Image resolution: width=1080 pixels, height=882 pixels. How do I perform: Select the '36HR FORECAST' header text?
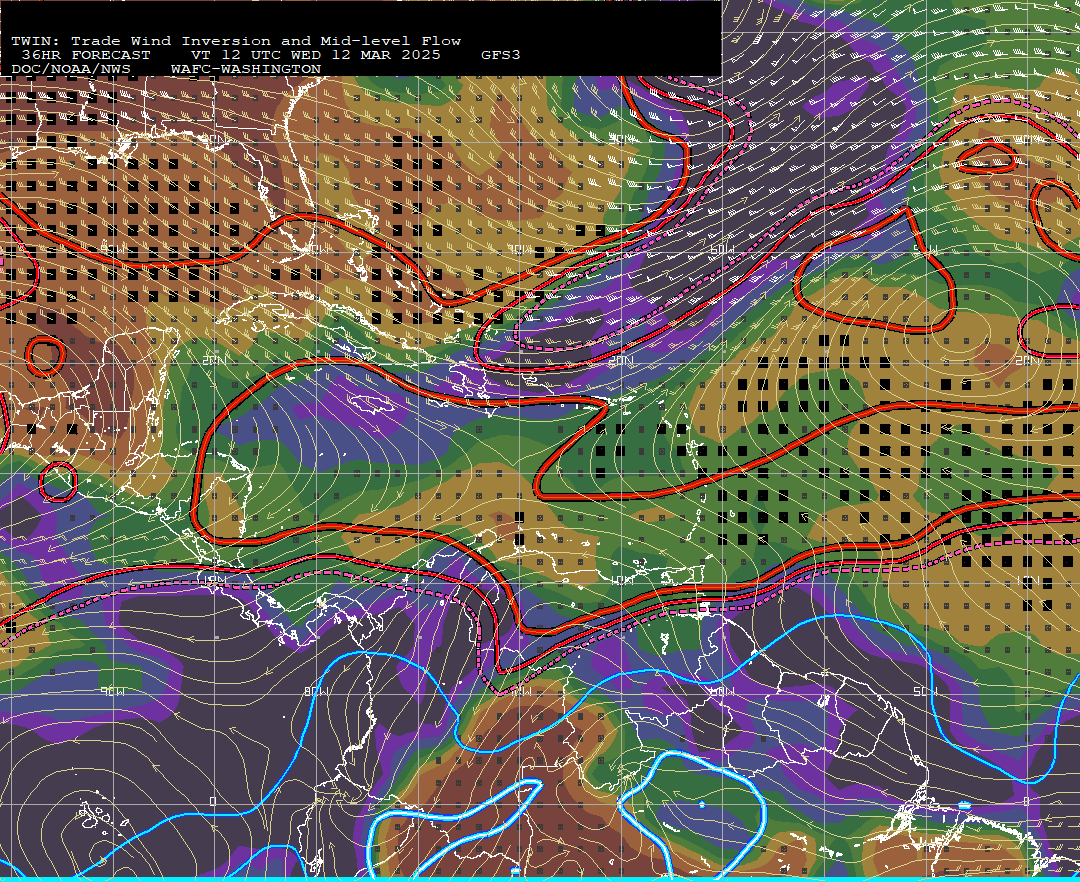(x=85, y=55)
